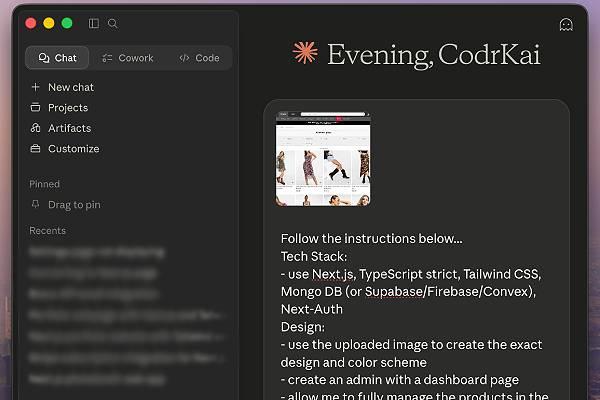The width and height of the screenshot is (600, 400).
Task: Switch to the Code tab
Action: point(199,58)
